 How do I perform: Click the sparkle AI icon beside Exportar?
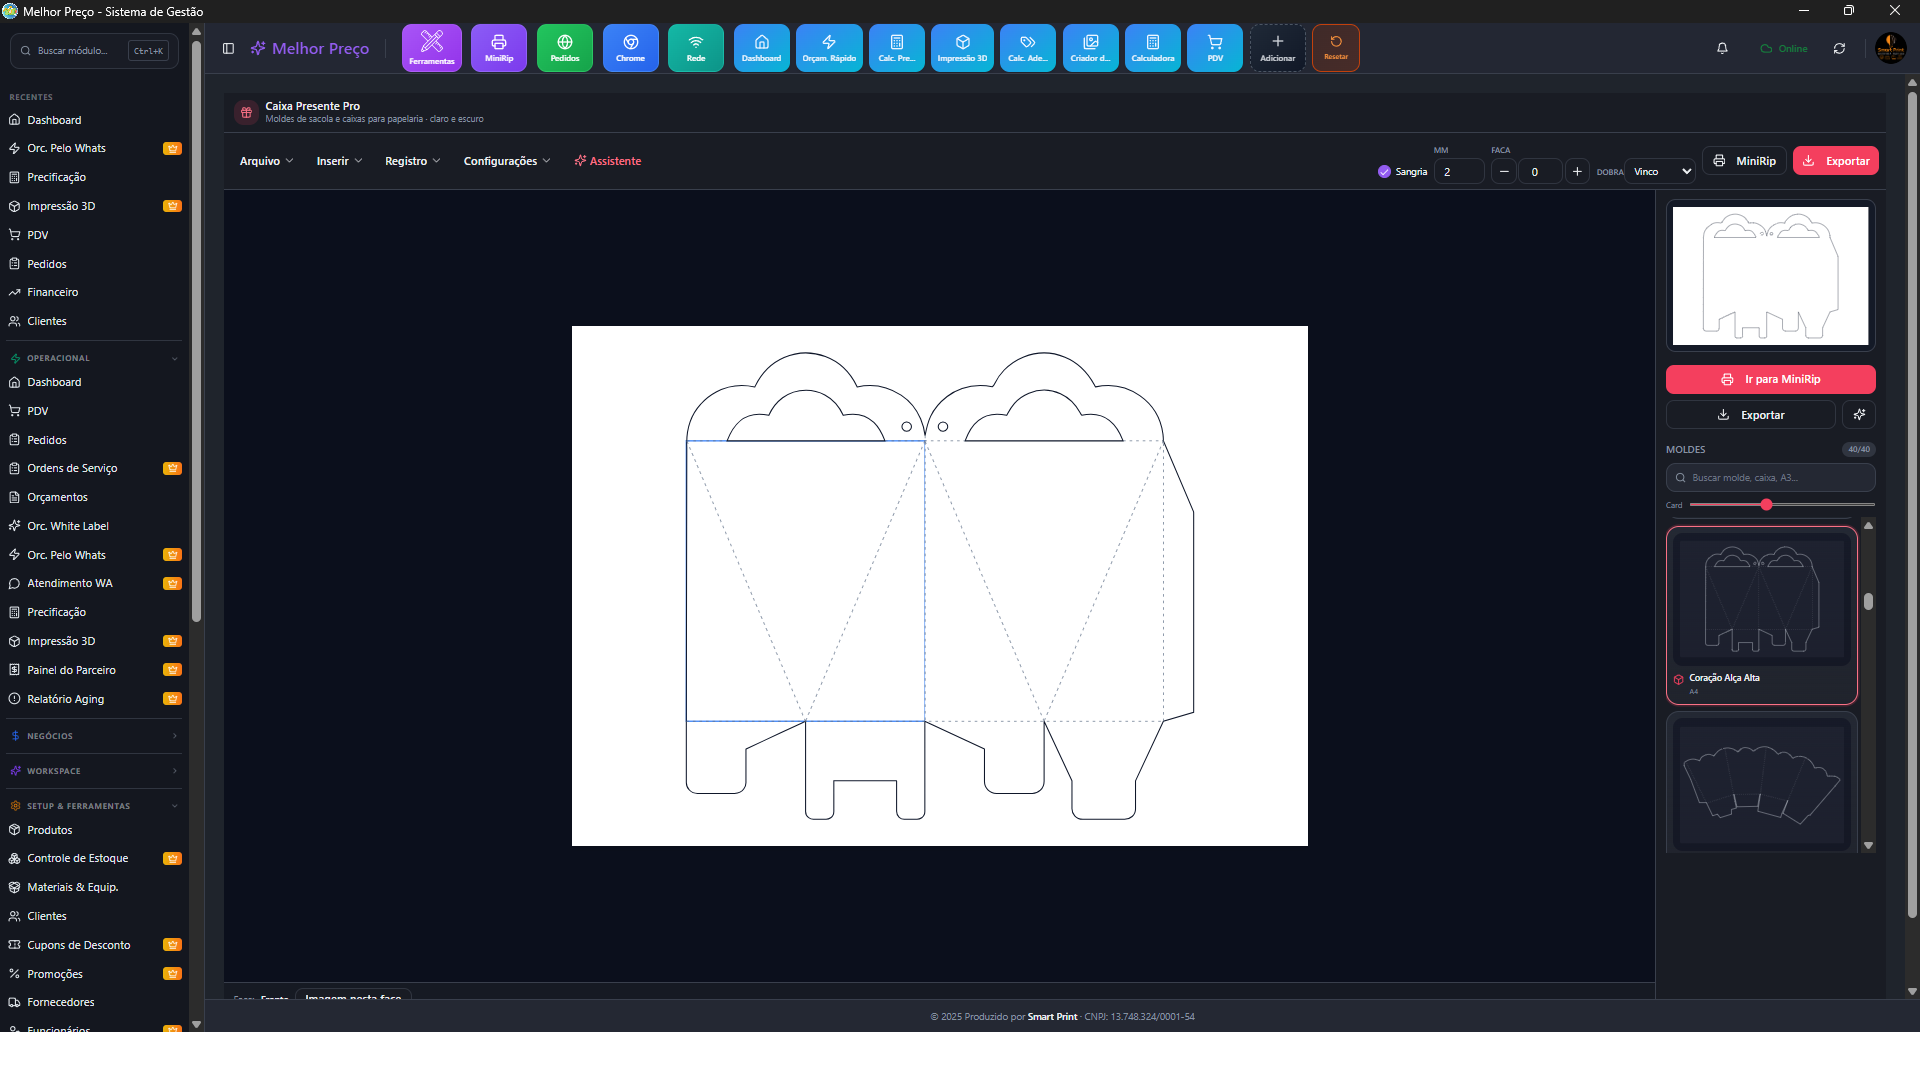click(1859, 415)
